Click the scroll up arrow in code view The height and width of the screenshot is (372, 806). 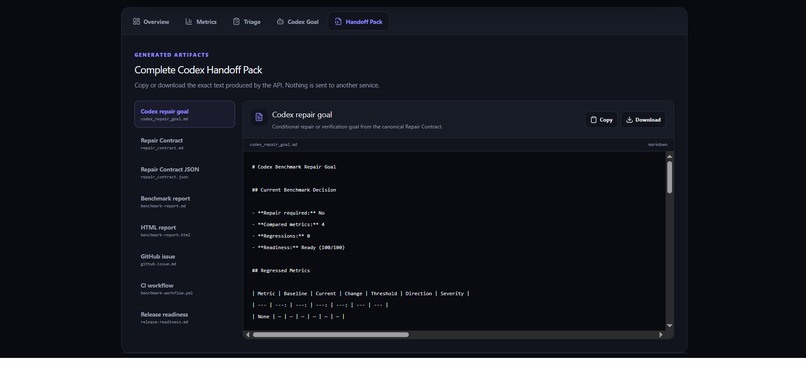(x=669, y=156)
